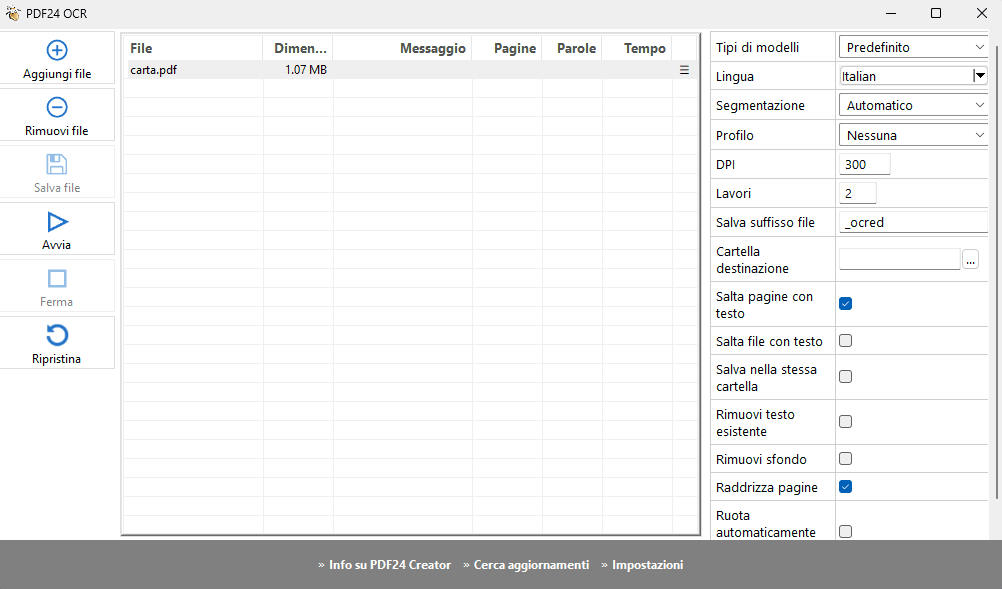Click the Salva file floppy disk icon
Viewport: 1002px width, 589px height.
[57, 164]
